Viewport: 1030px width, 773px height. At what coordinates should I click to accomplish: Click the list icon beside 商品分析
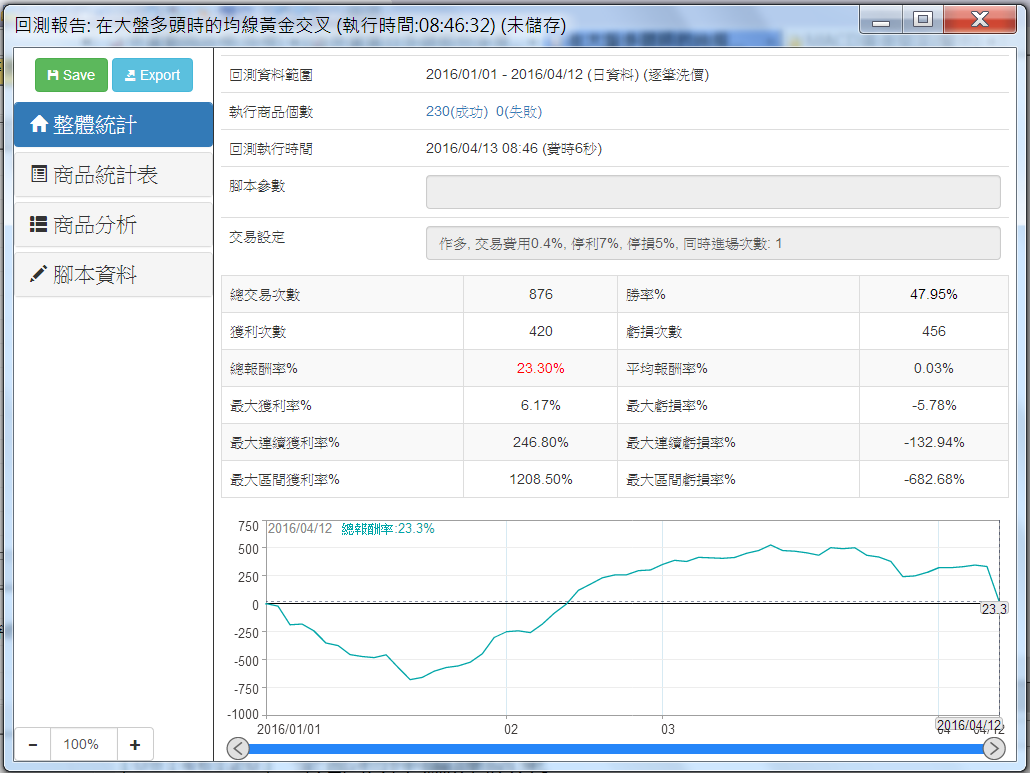(39, 225)
